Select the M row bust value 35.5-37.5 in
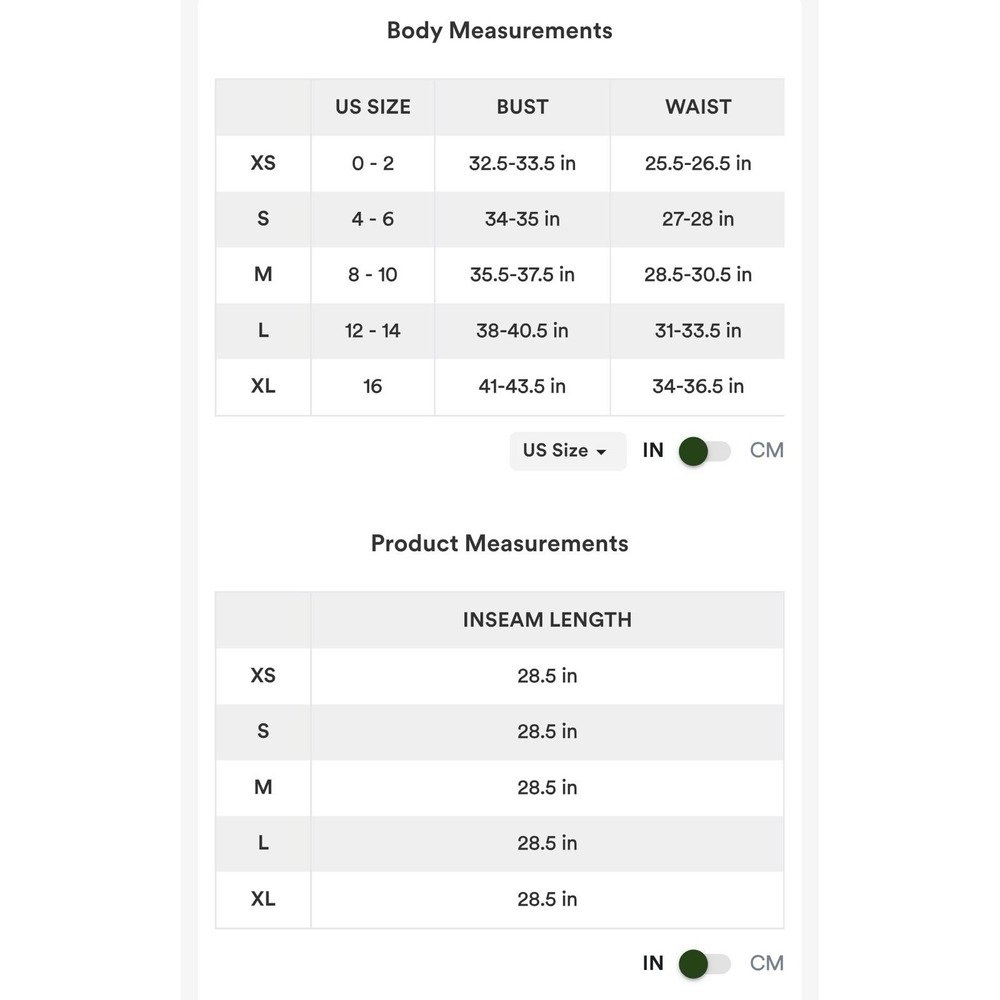1000x1000 pixels. pyautogui.click(x=522, y=275)
